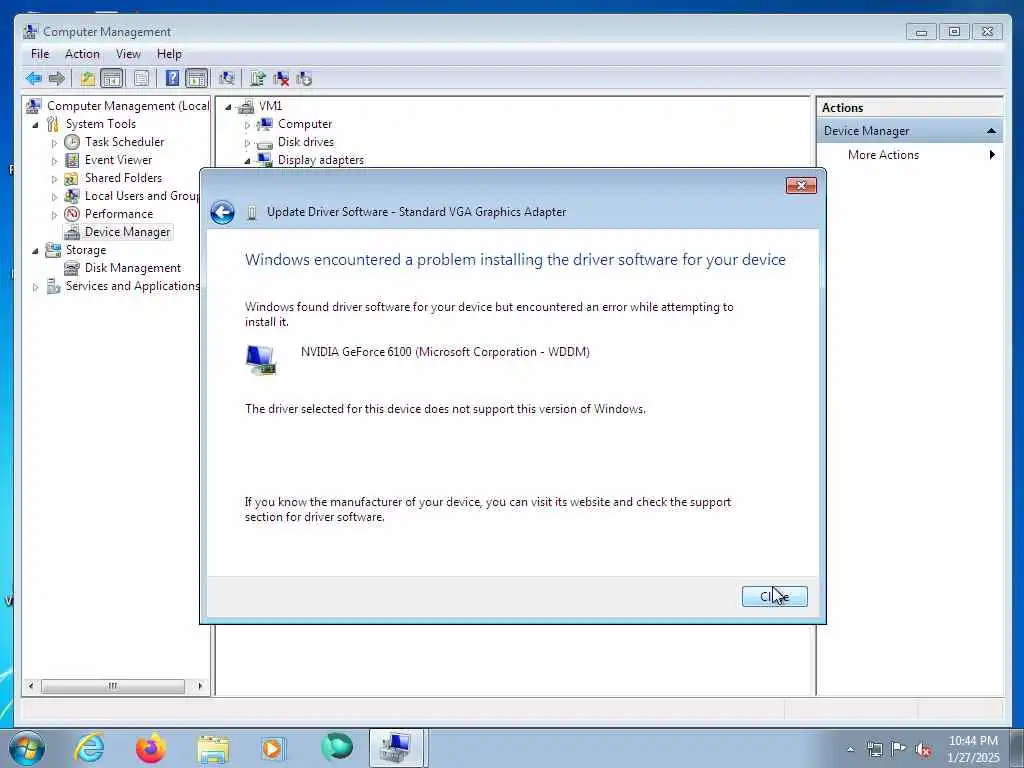Click Scan for hardware changes toolbar icon
The width and height of the screenshot is (1024, 768).
pyautogui.click(x=227, y=79)
